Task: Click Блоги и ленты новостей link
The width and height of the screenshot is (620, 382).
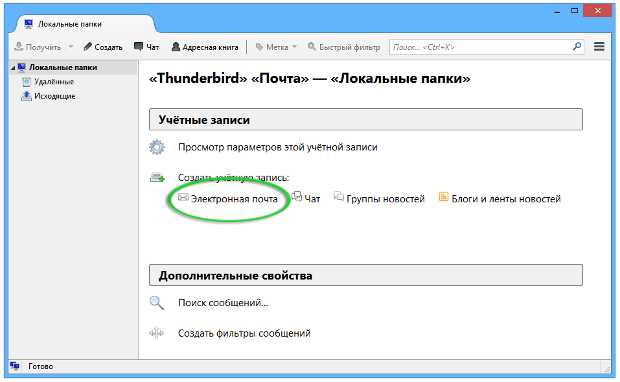Action: tap(506, 199)
